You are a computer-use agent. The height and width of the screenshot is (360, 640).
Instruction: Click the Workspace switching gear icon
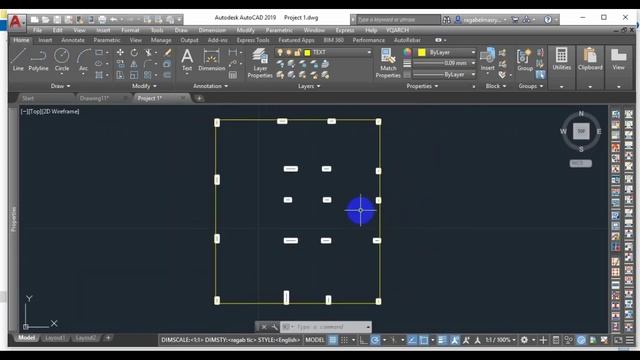tap(524, 340)
